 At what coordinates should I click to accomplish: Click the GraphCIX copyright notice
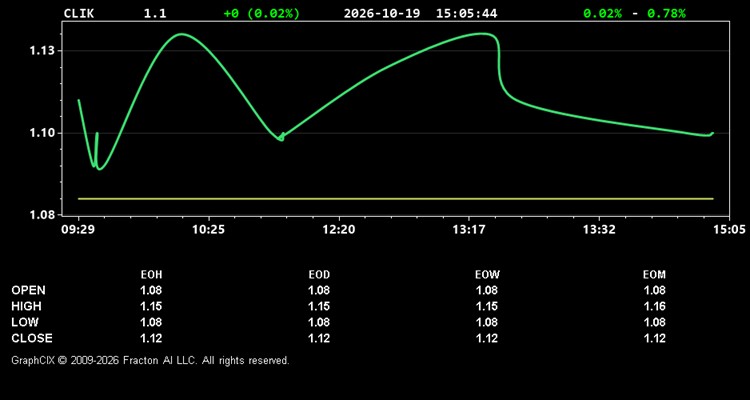pos(151,360)
